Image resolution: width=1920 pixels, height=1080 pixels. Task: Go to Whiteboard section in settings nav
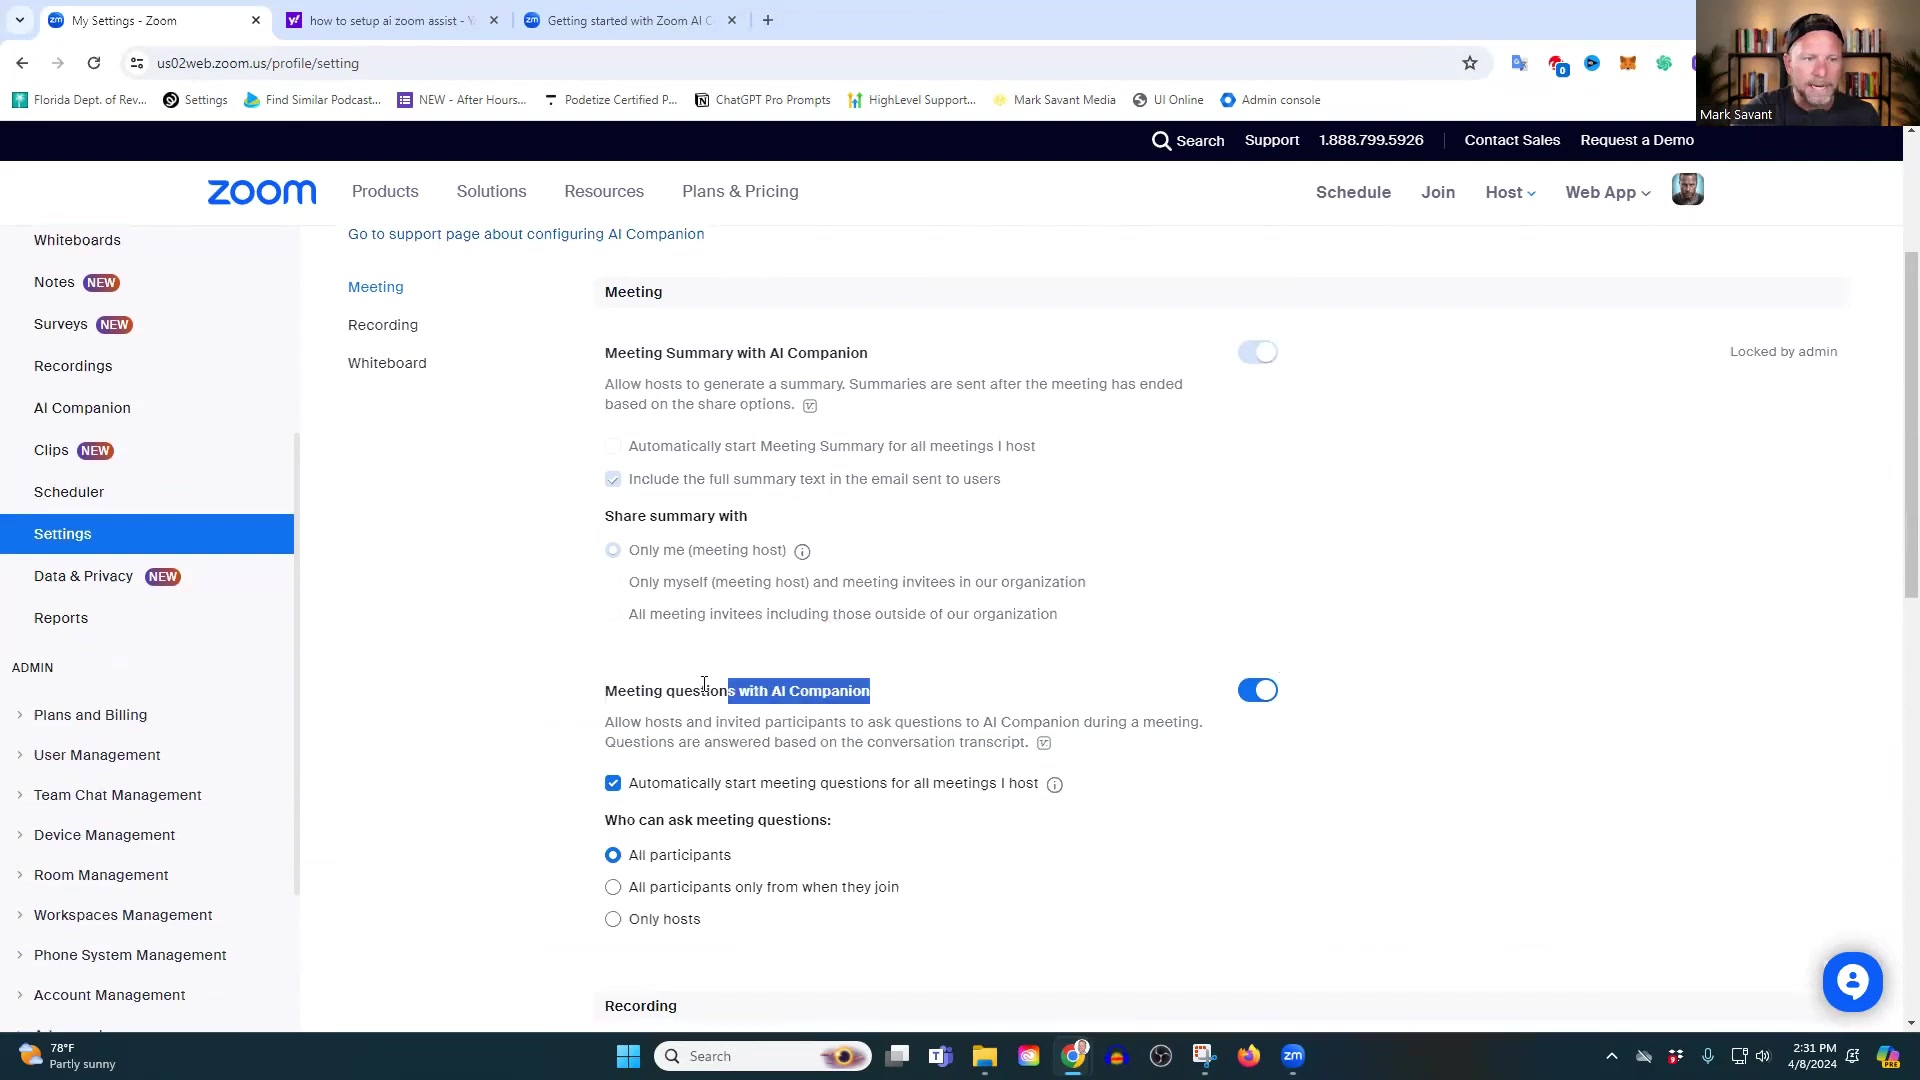(387, 363)
